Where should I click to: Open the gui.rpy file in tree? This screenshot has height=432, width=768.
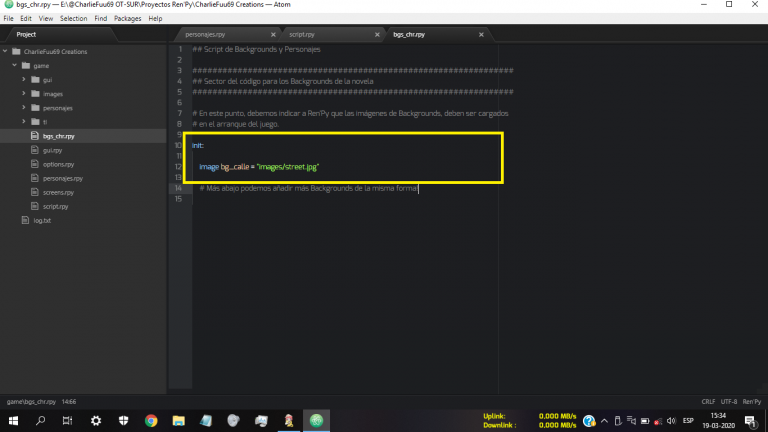click(x=52, y=149)
